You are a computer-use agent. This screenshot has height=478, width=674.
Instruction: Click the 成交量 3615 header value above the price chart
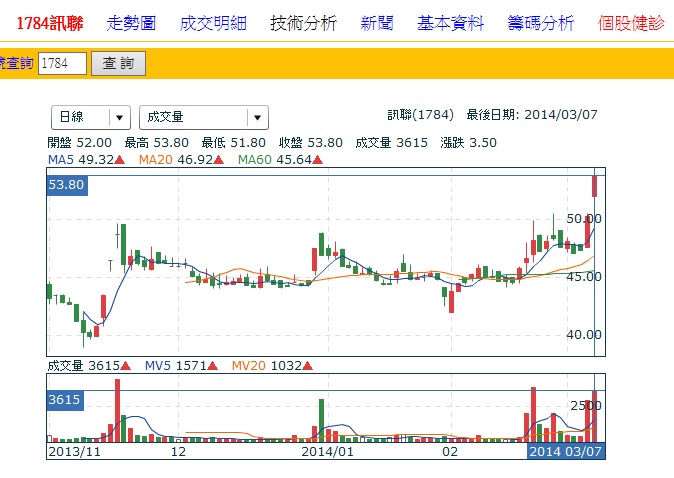pos(392,143)
